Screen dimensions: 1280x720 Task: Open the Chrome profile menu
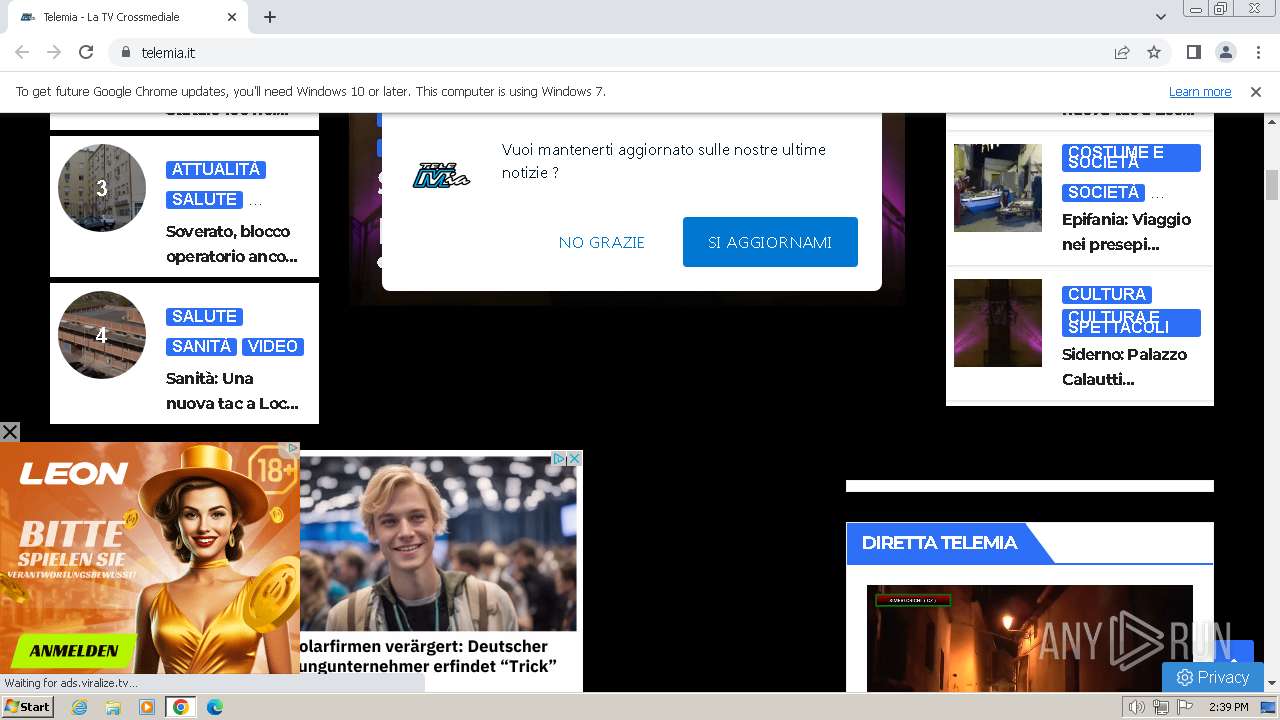pyautogui.click(x=1225, y=52)
